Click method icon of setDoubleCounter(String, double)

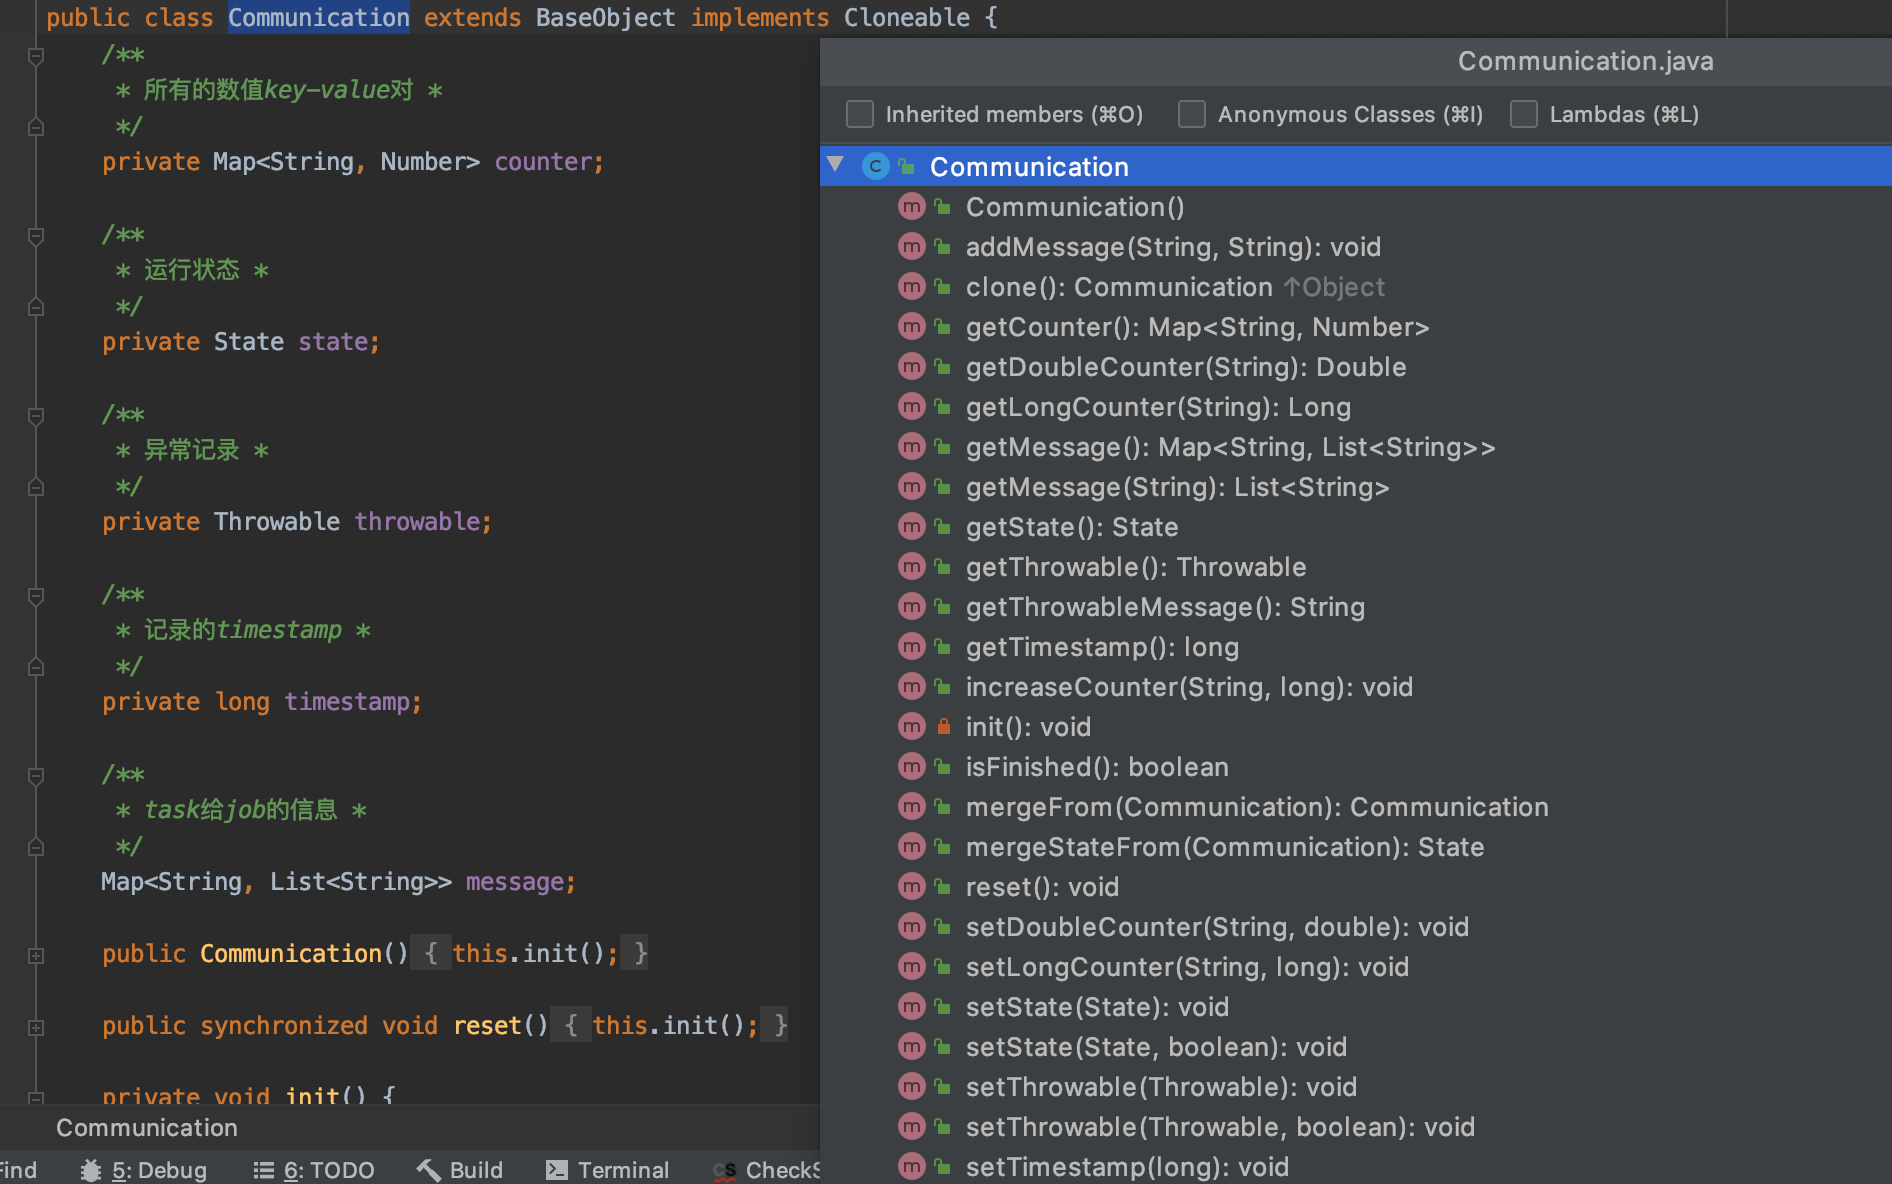(911, 926)
